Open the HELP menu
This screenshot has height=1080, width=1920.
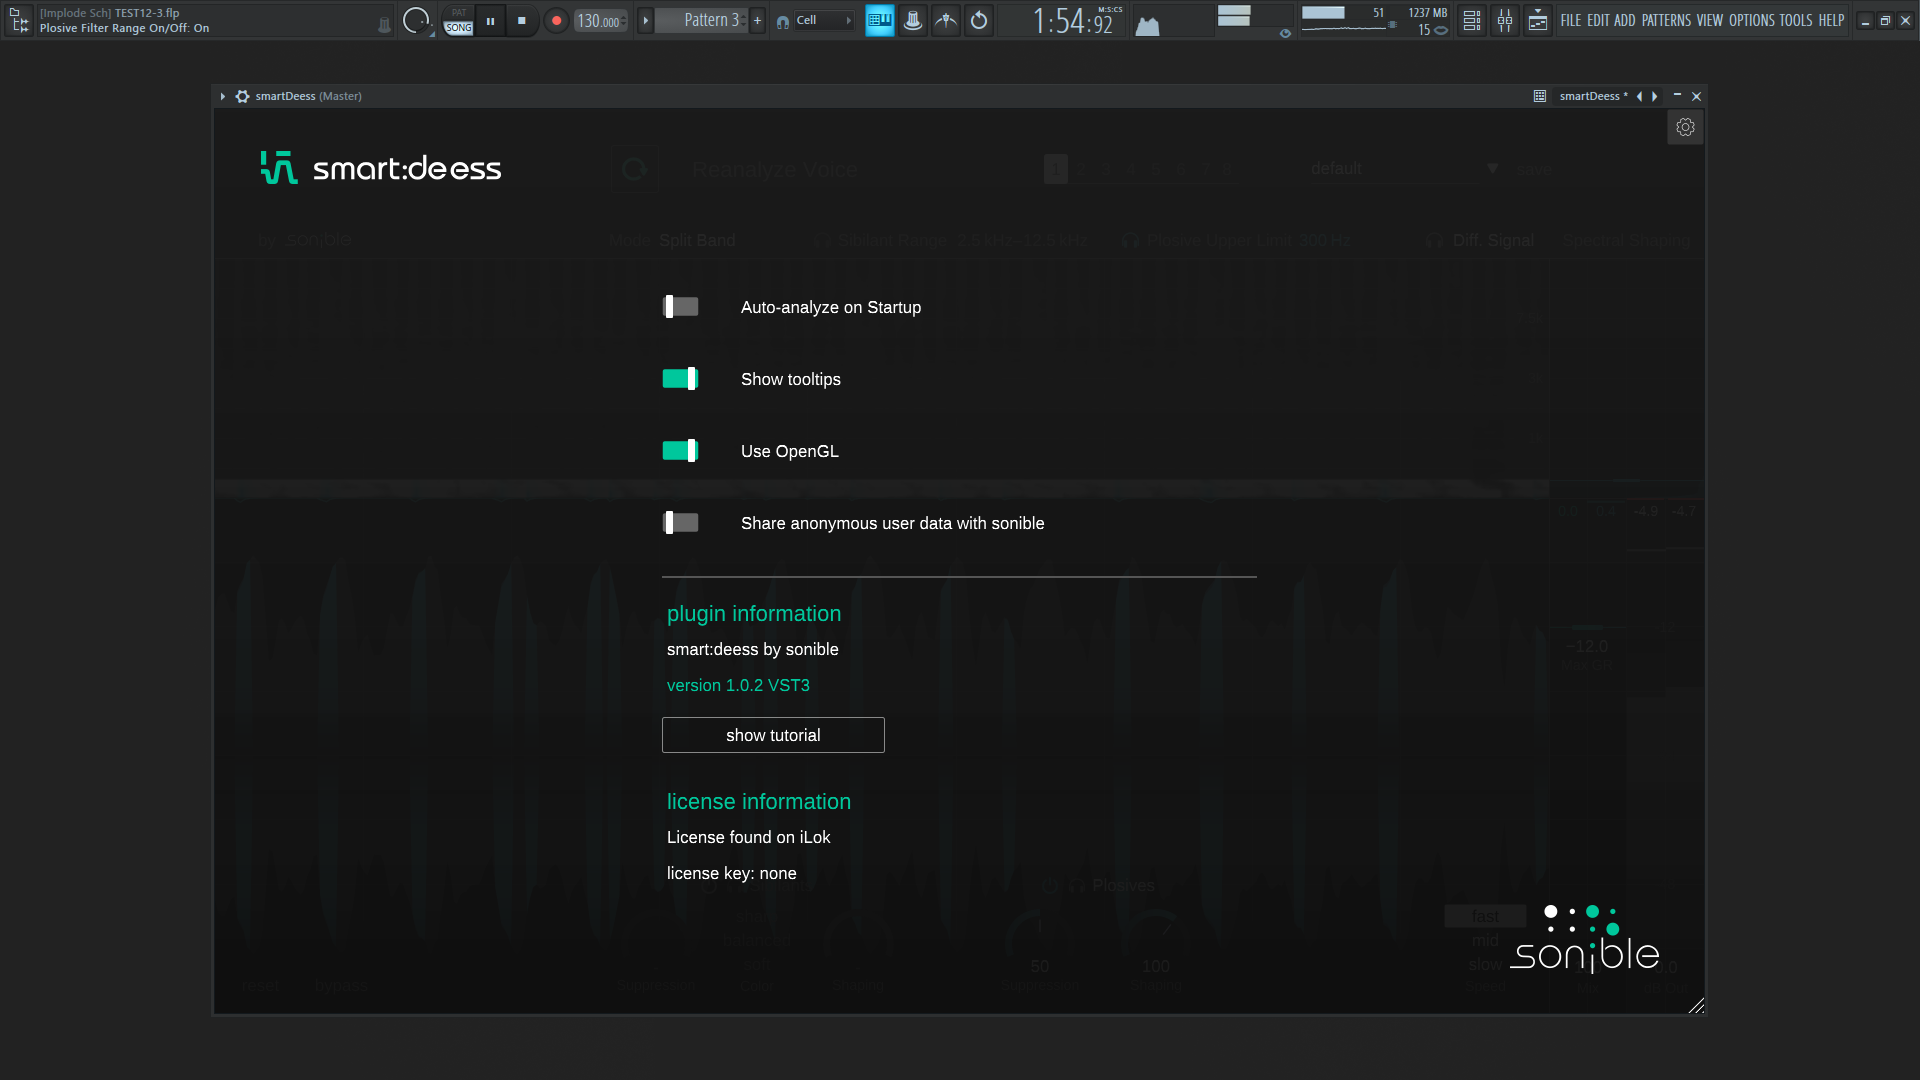coord(1831,20)
